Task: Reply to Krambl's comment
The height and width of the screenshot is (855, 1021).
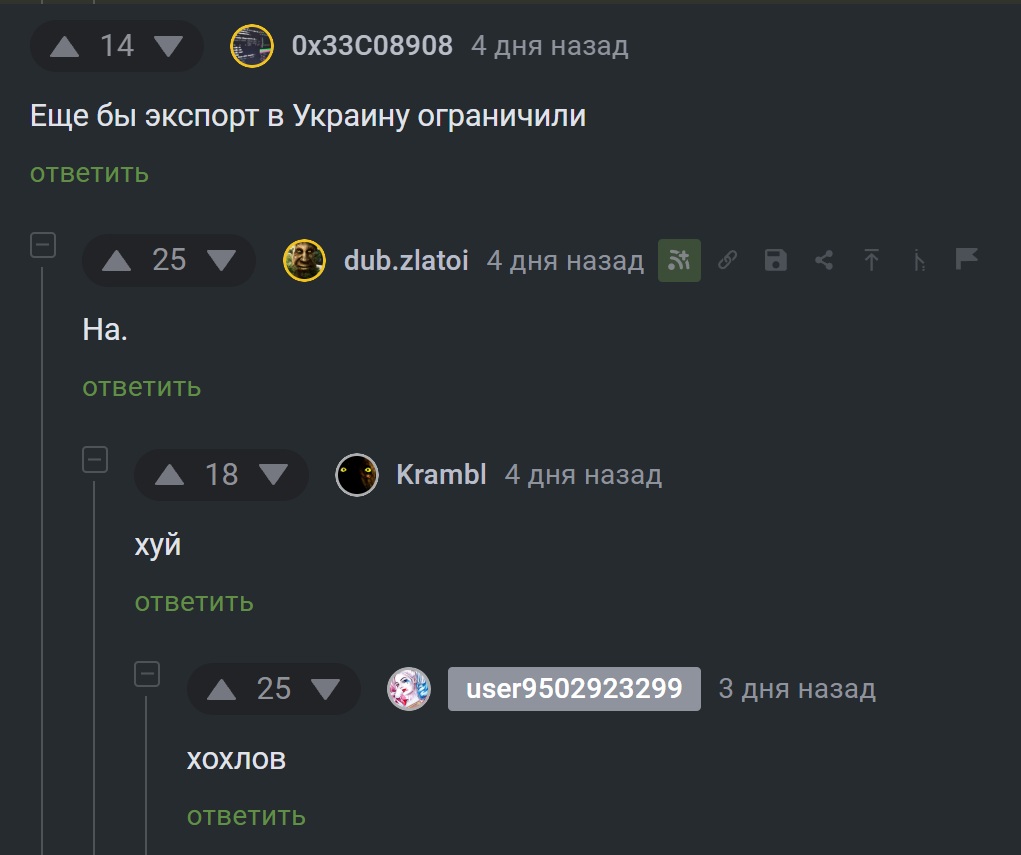Action: pyautogui.click(x=194, y=602)
